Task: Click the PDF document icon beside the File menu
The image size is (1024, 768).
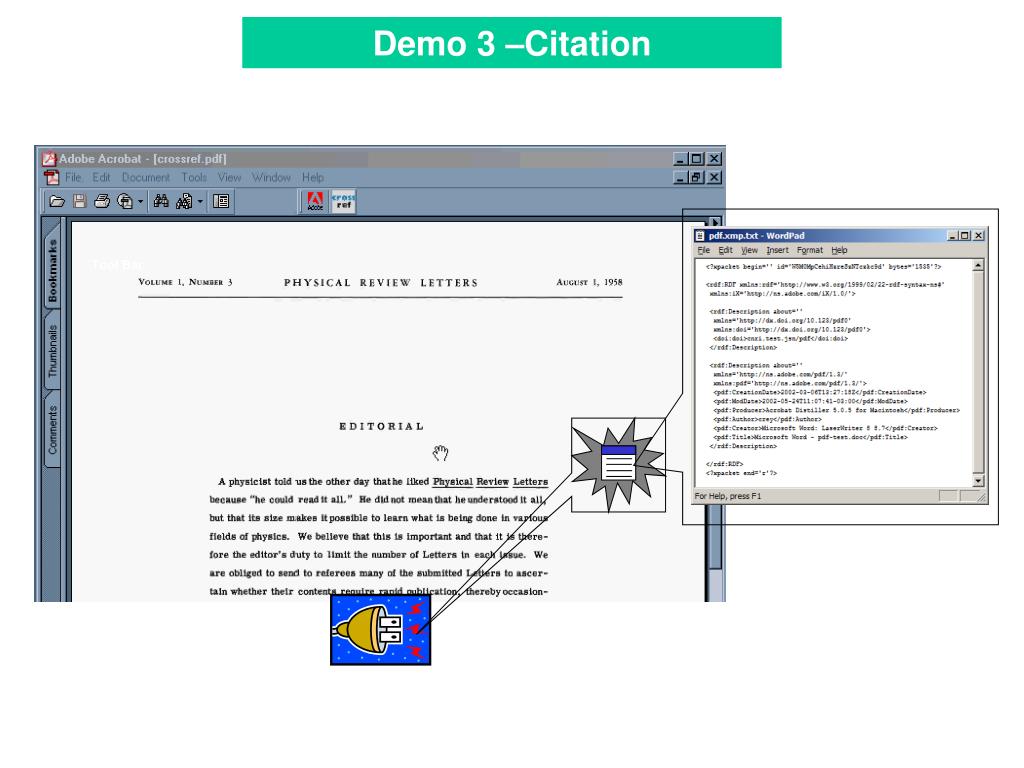Action: pyautogui.click(x=51, y=177)
